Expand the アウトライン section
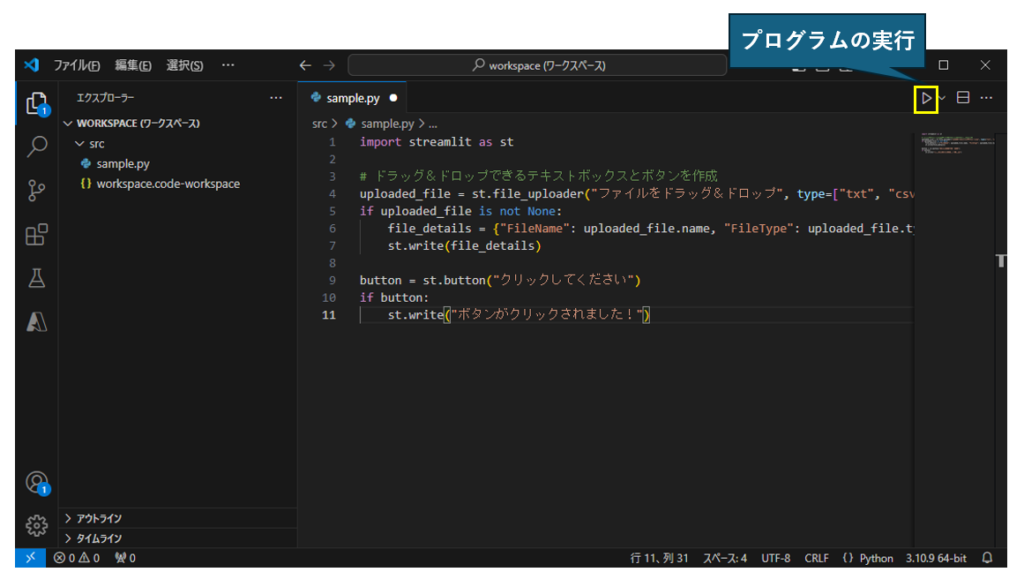This screenshot has width=1024, height=587. click(98, 518)
